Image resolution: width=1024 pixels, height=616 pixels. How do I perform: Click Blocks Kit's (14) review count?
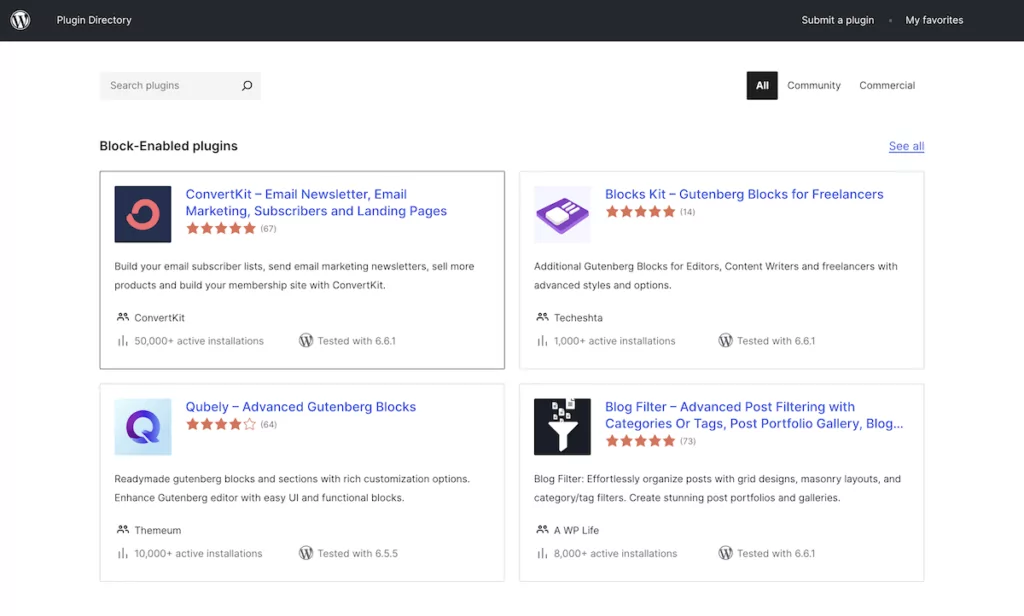point(687,212)
